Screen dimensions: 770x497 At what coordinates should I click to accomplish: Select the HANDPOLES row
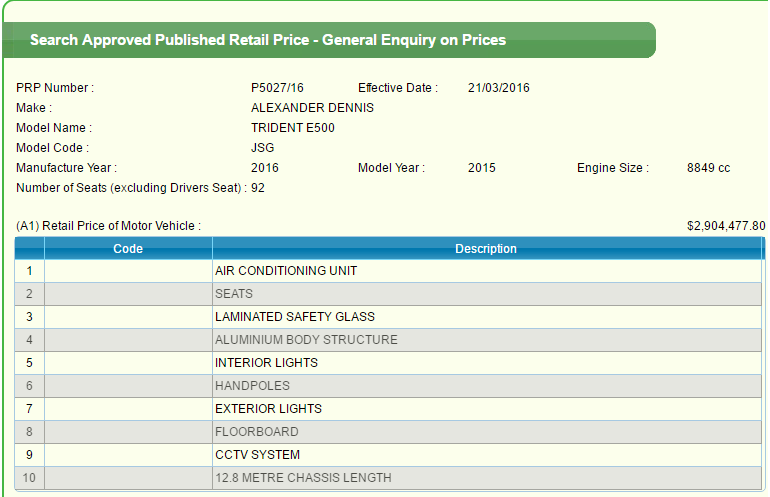click(x=252, y=386)
